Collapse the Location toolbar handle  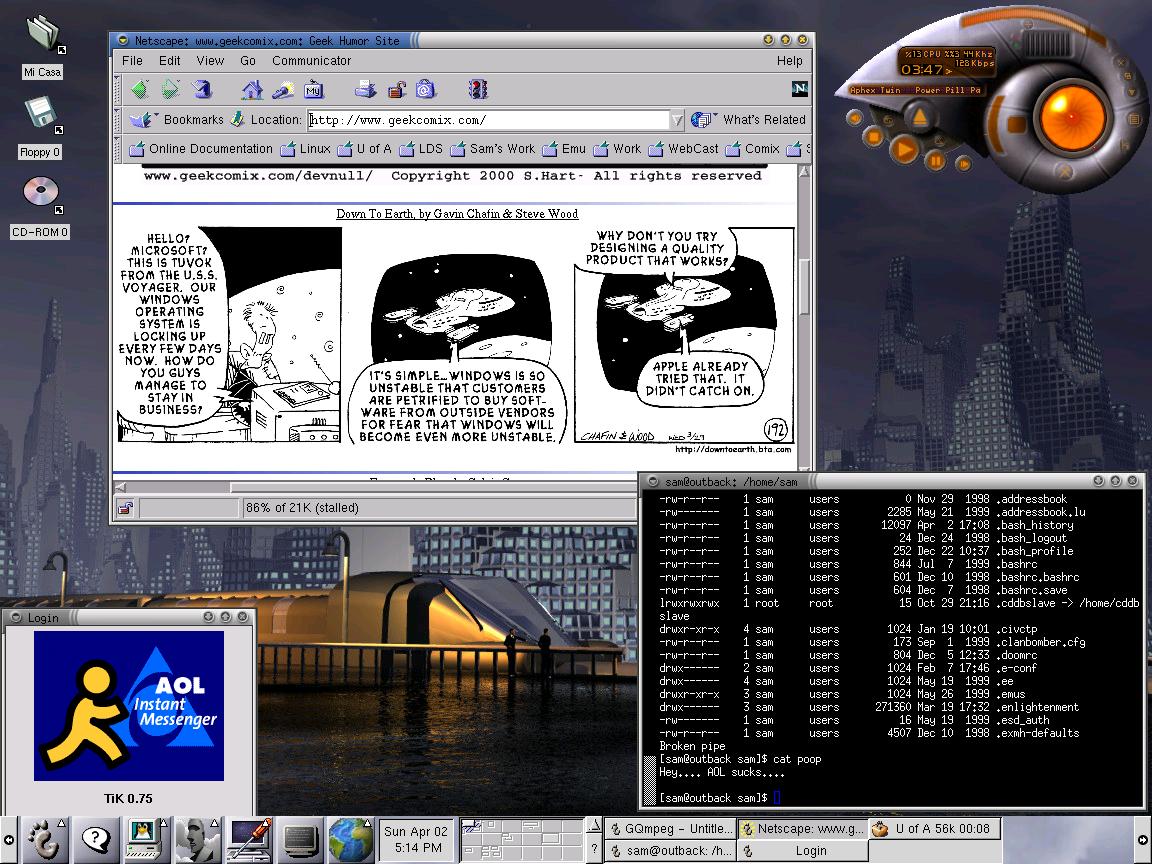pyautogui.click(x=117, y=119)
